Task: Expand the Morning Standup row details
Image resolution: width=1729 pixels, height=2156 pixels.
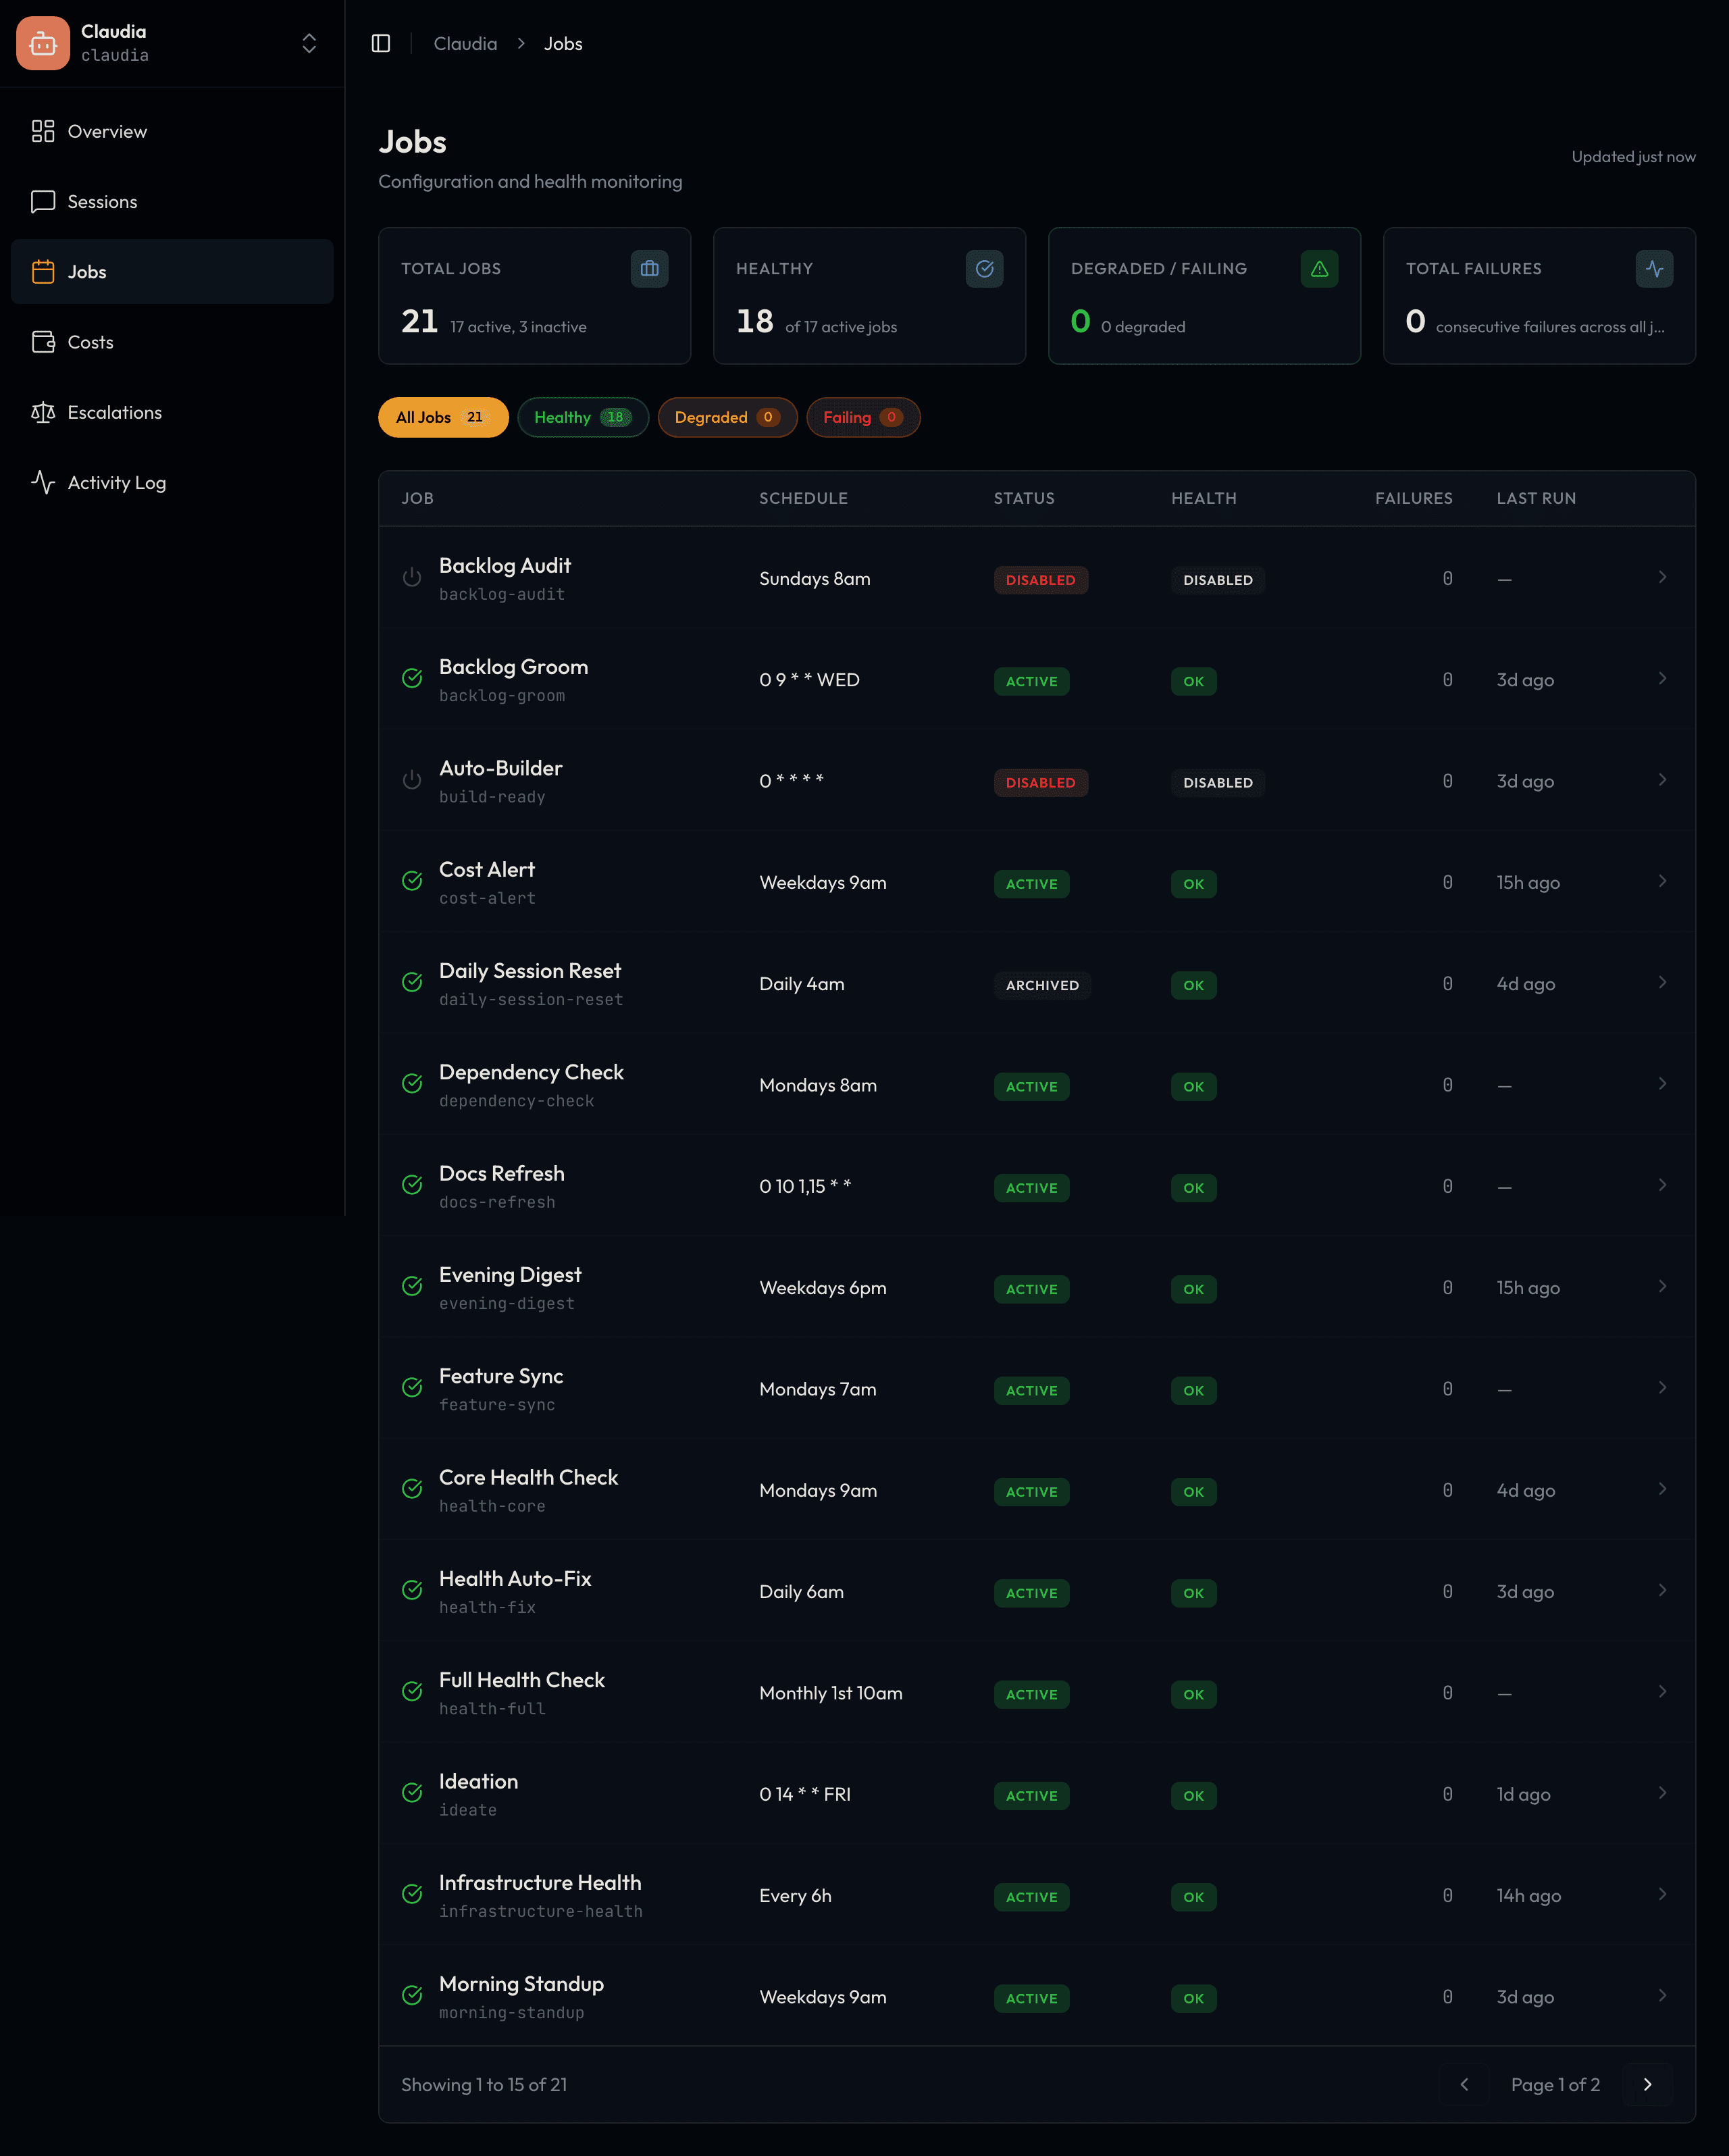Action: pos(1662,1996)
